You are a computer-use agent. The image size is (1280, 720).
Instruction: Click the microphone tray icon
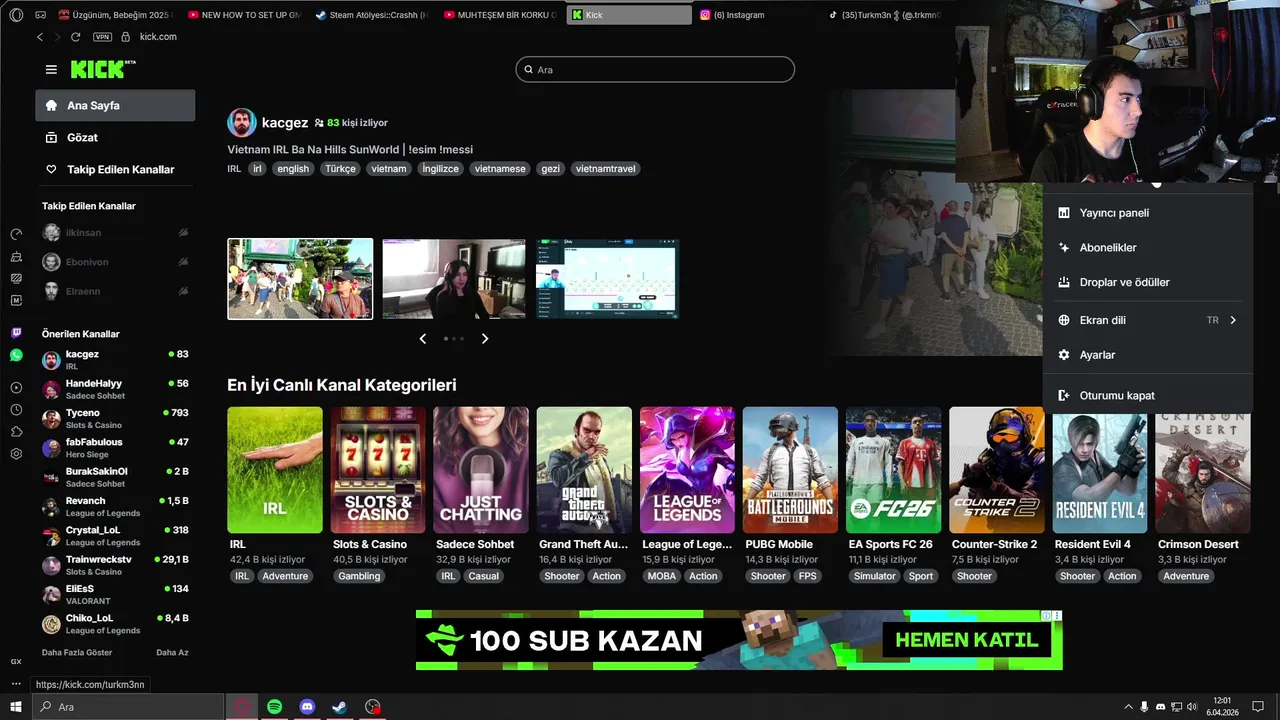(x=1145, y=707)
